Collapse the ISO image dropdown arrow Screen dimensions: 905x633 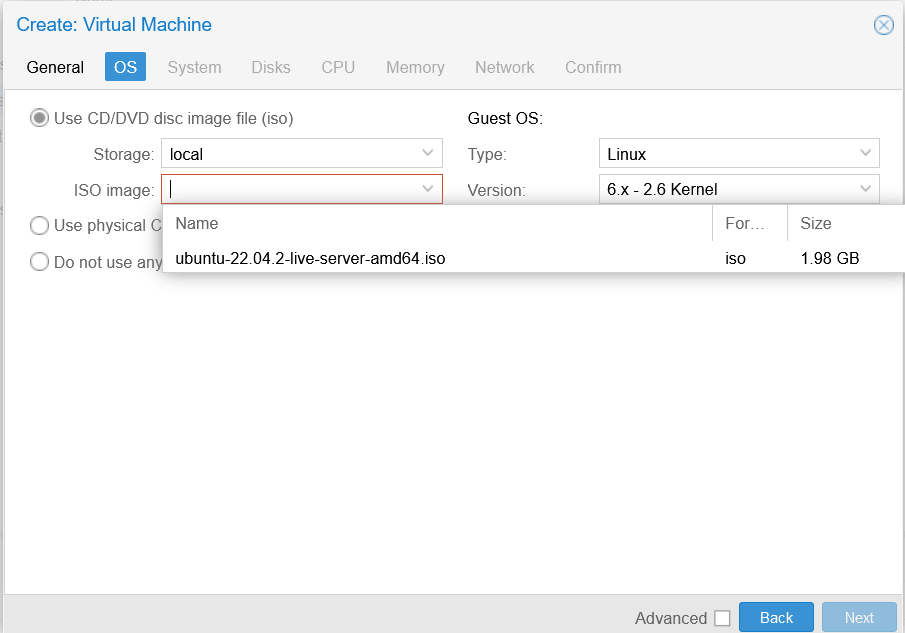pyautogui.click(x=428, y=189)
